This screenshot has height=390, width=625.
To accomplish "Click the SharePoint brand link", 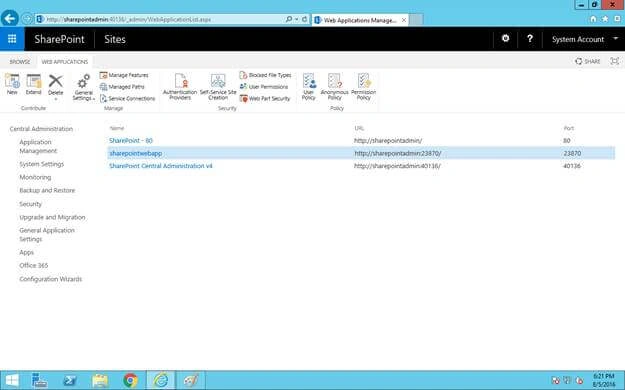I will (x=59, y=39).
